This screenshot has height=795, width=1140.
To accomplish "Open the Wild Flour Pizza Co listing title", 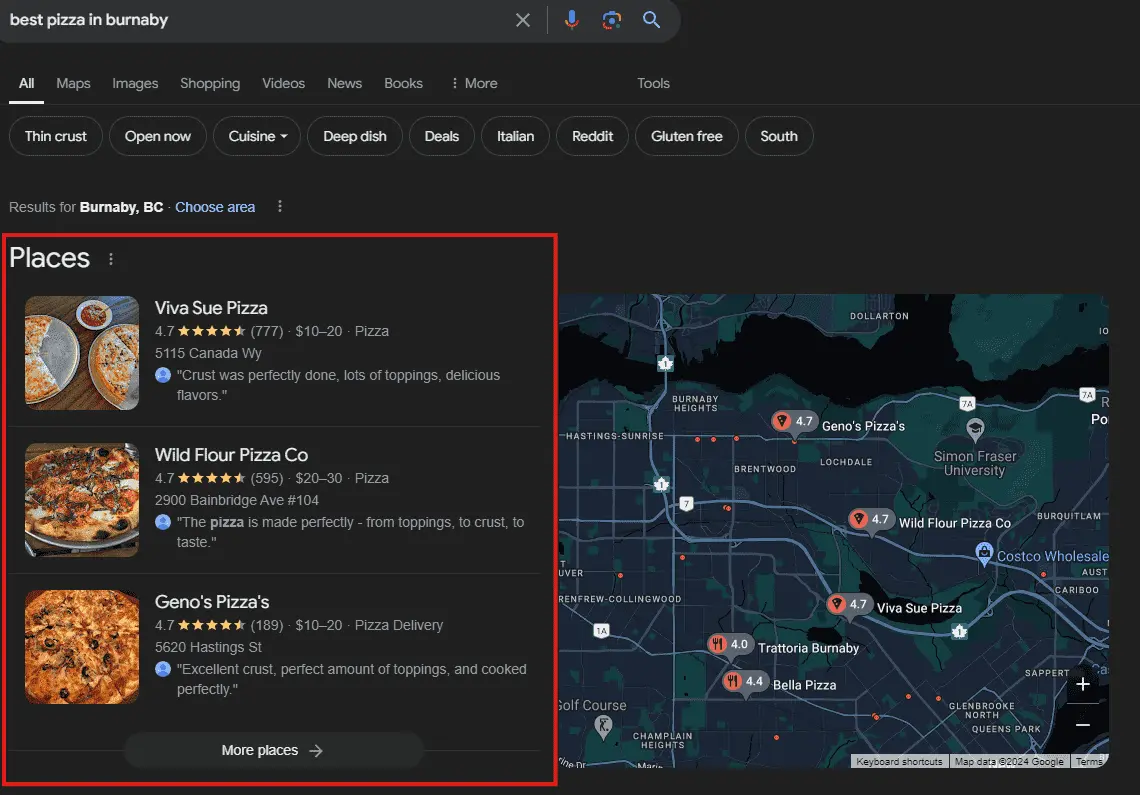I will click(231, 455).
